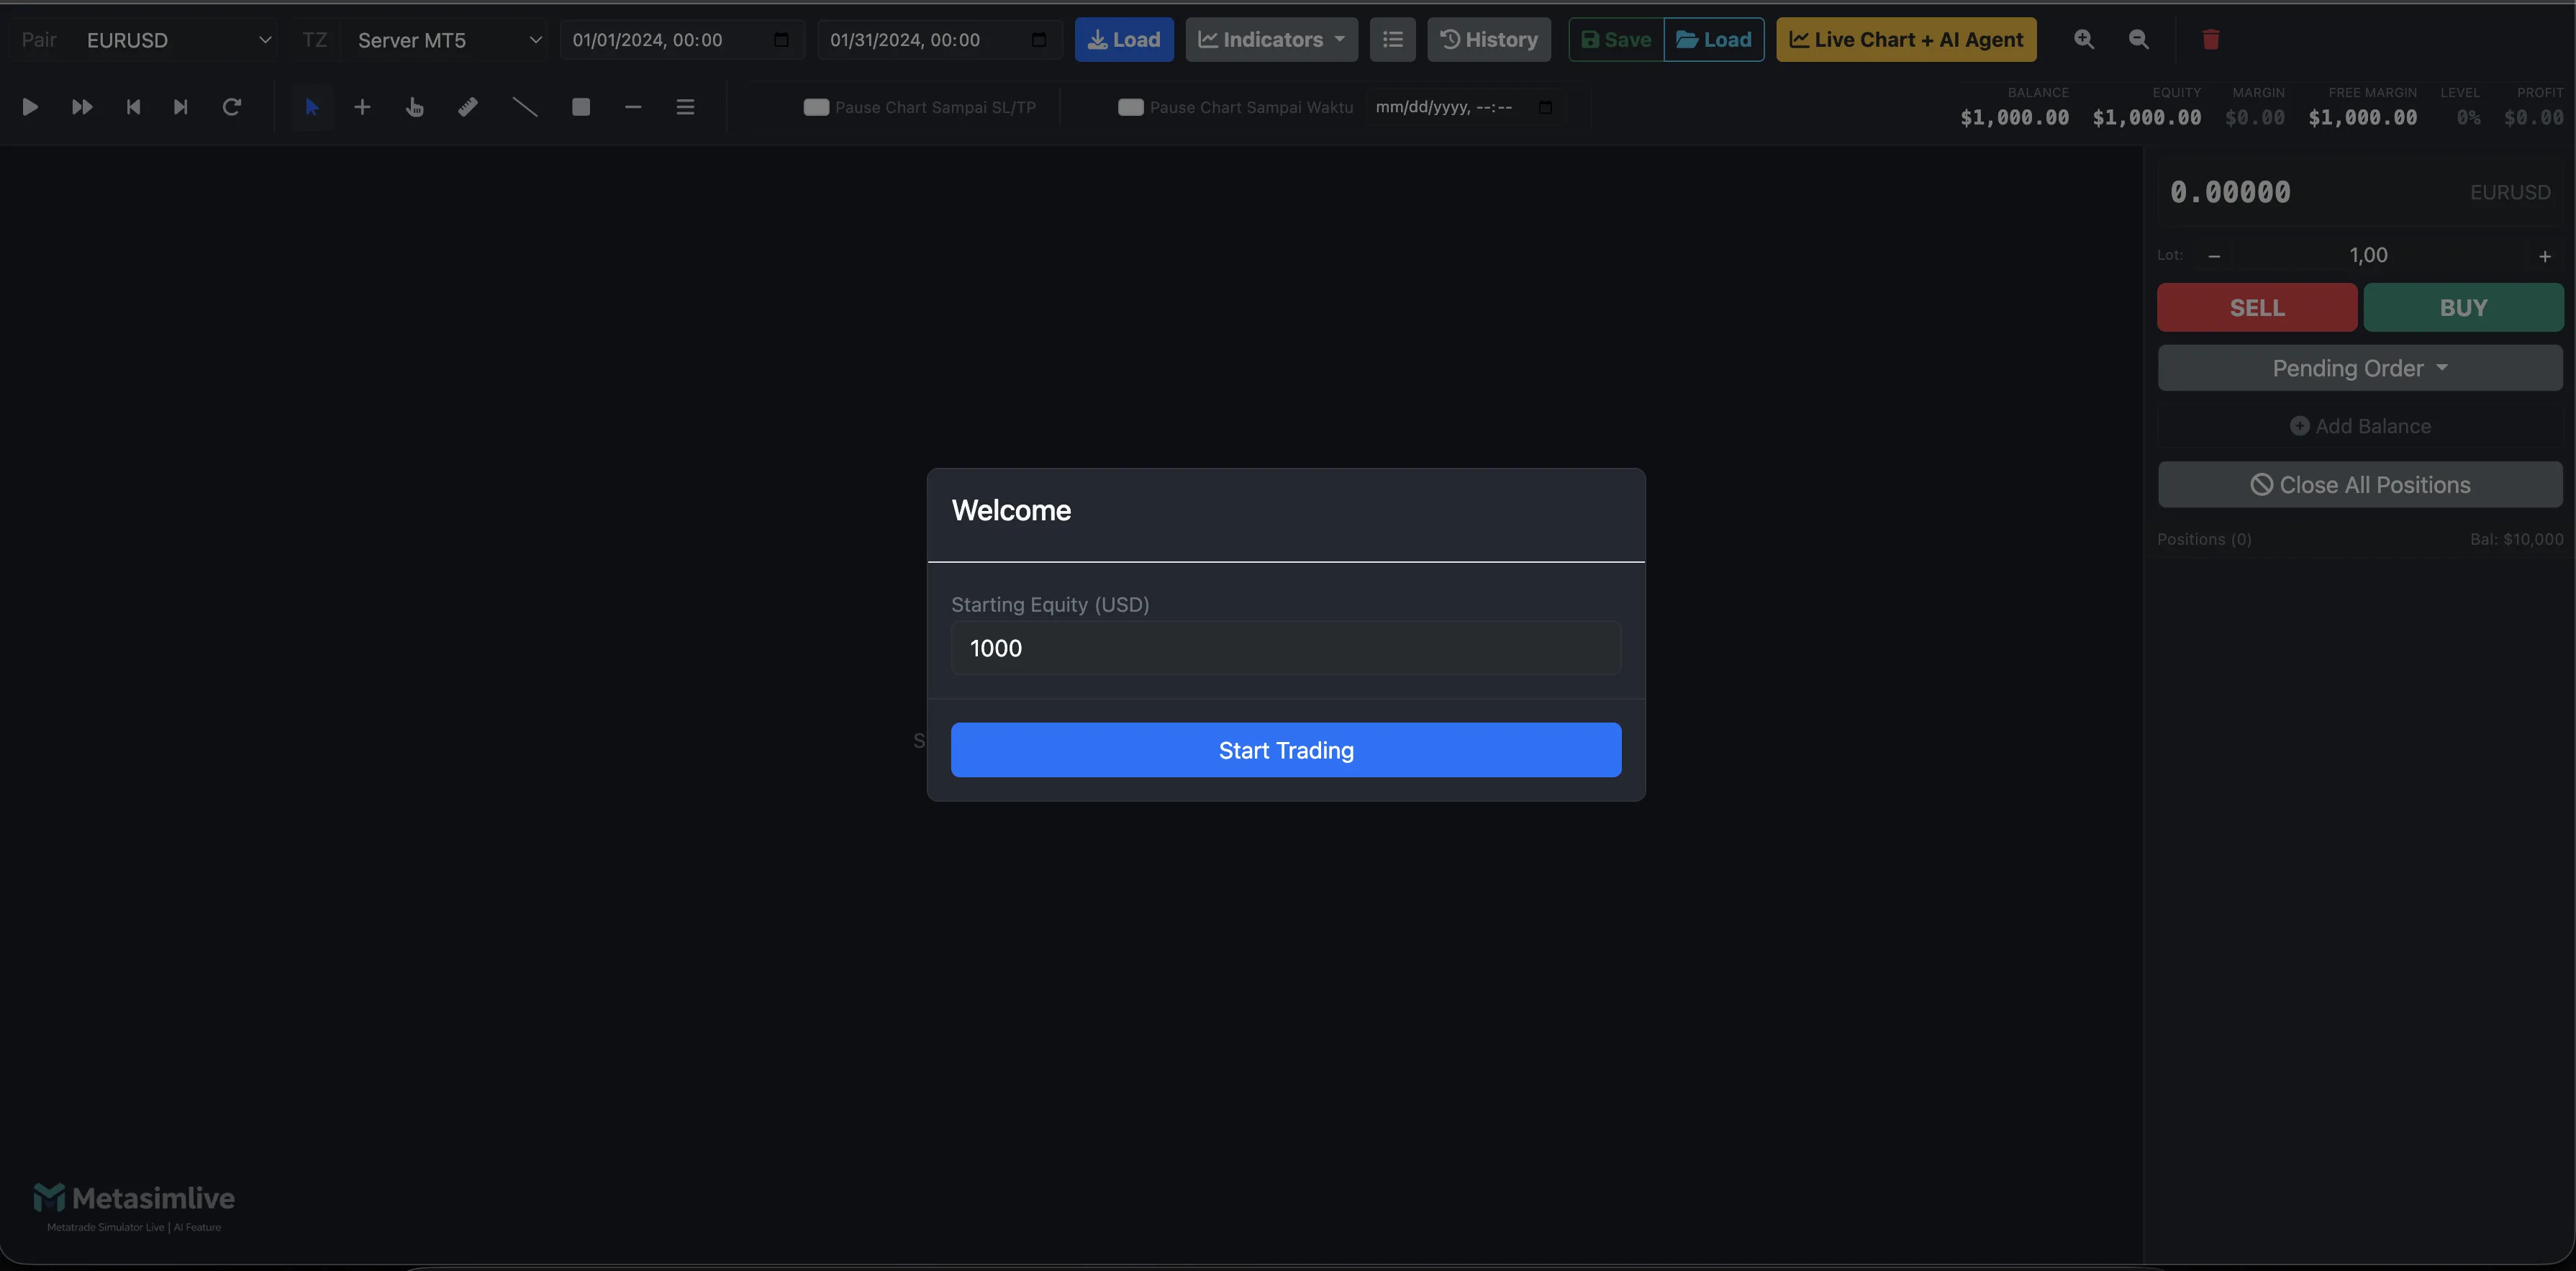Select the ruler measurement tool
Image resolution: width=2576 pixels, height=1271 pixels.
point(467,106)
